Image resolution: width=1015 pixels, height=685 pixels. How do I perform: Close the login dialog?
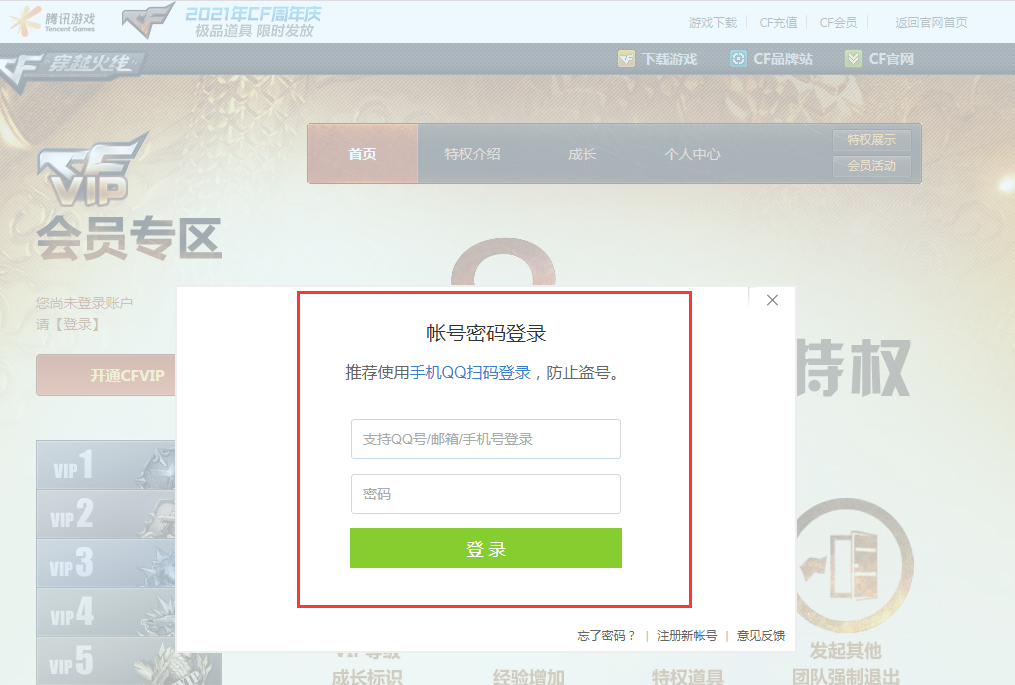point(772,300)
